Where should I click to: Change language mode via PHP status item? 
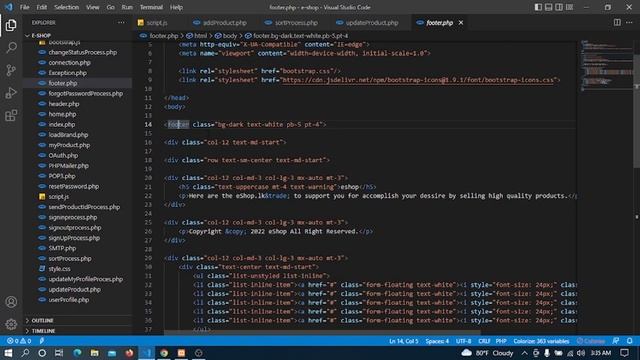point(501,341)
